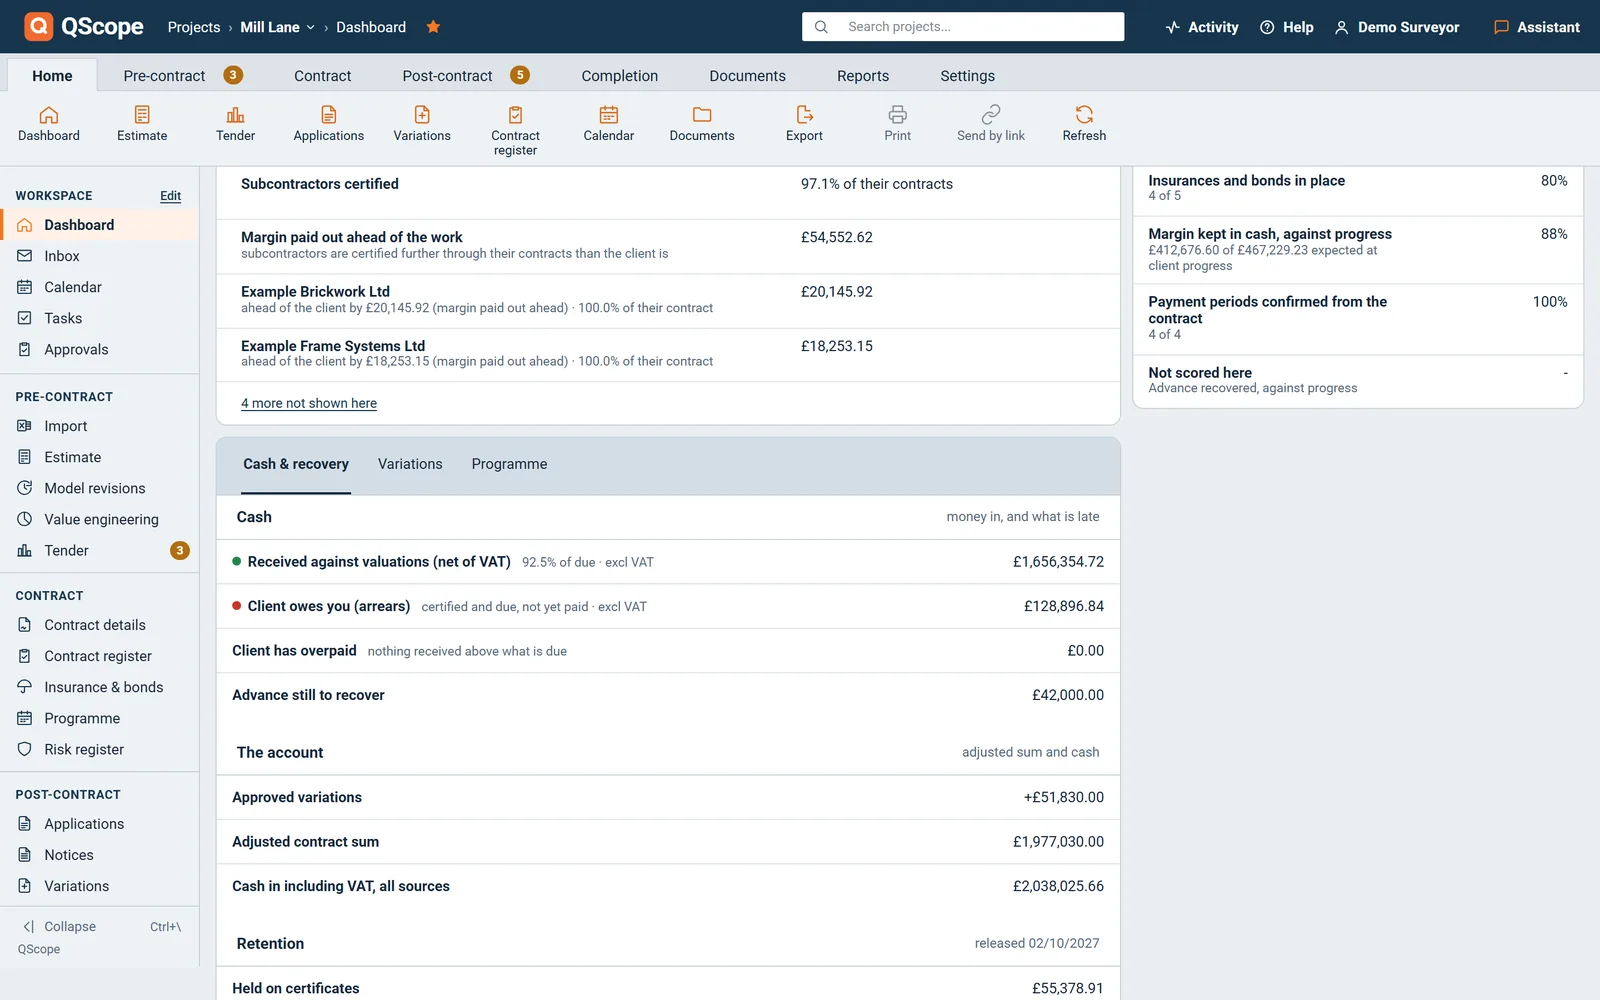Open Approvals in the sidebar
Viewport: 1600px width, 1000px height.
tap(100, 349)
